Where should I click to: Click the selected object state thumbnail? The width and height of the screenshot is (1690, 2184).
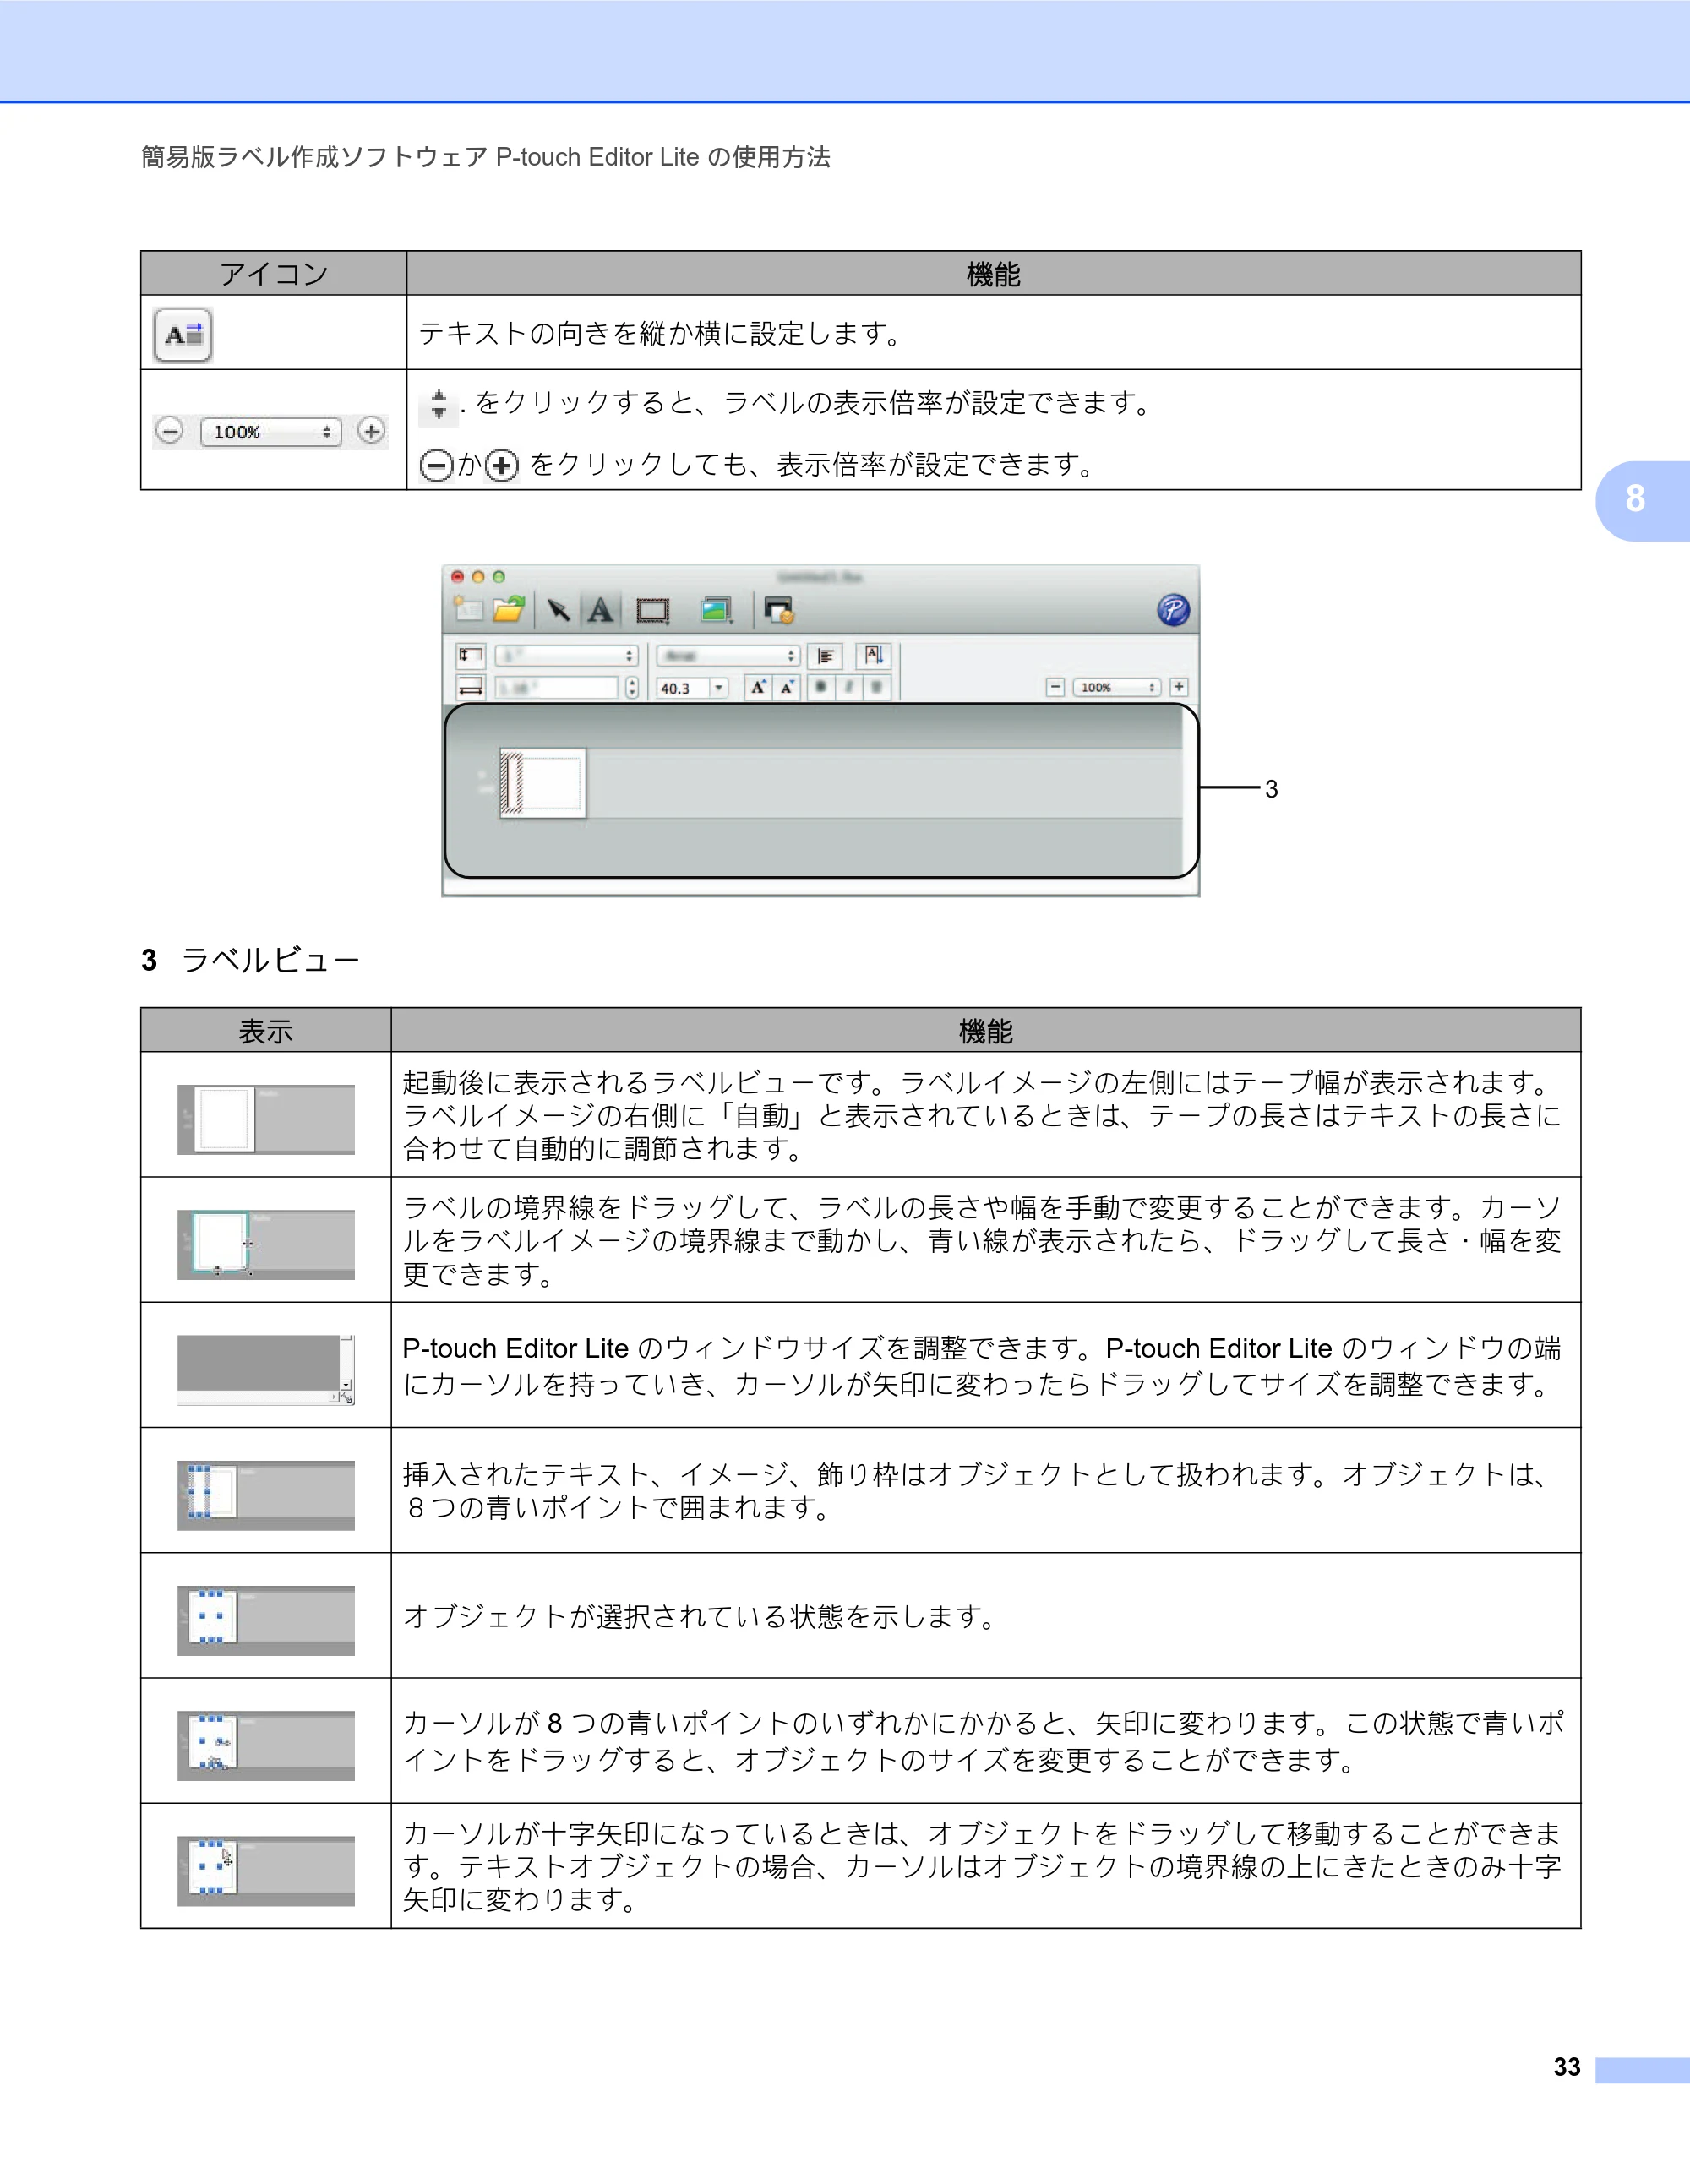click(x=266, y=1620)
